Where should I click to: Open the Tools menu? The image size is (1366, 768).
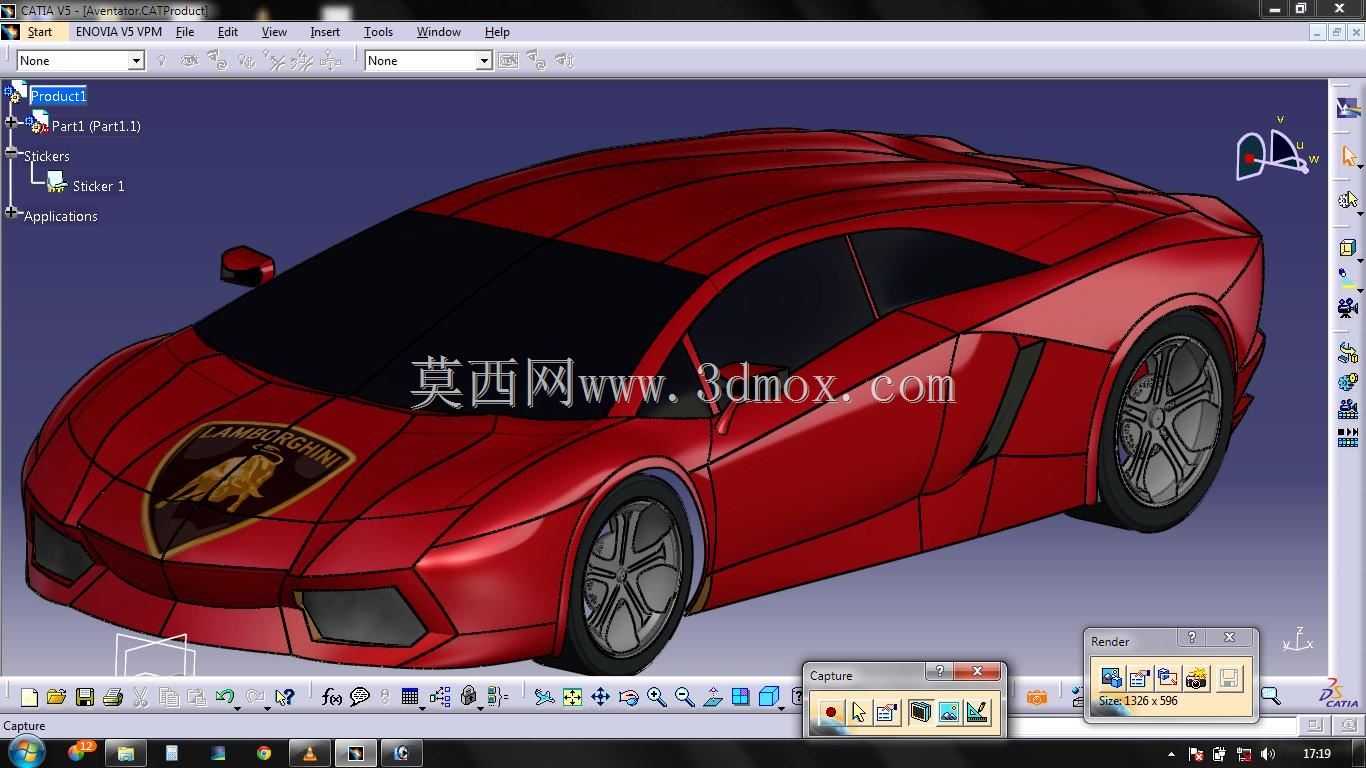[378, 32]
